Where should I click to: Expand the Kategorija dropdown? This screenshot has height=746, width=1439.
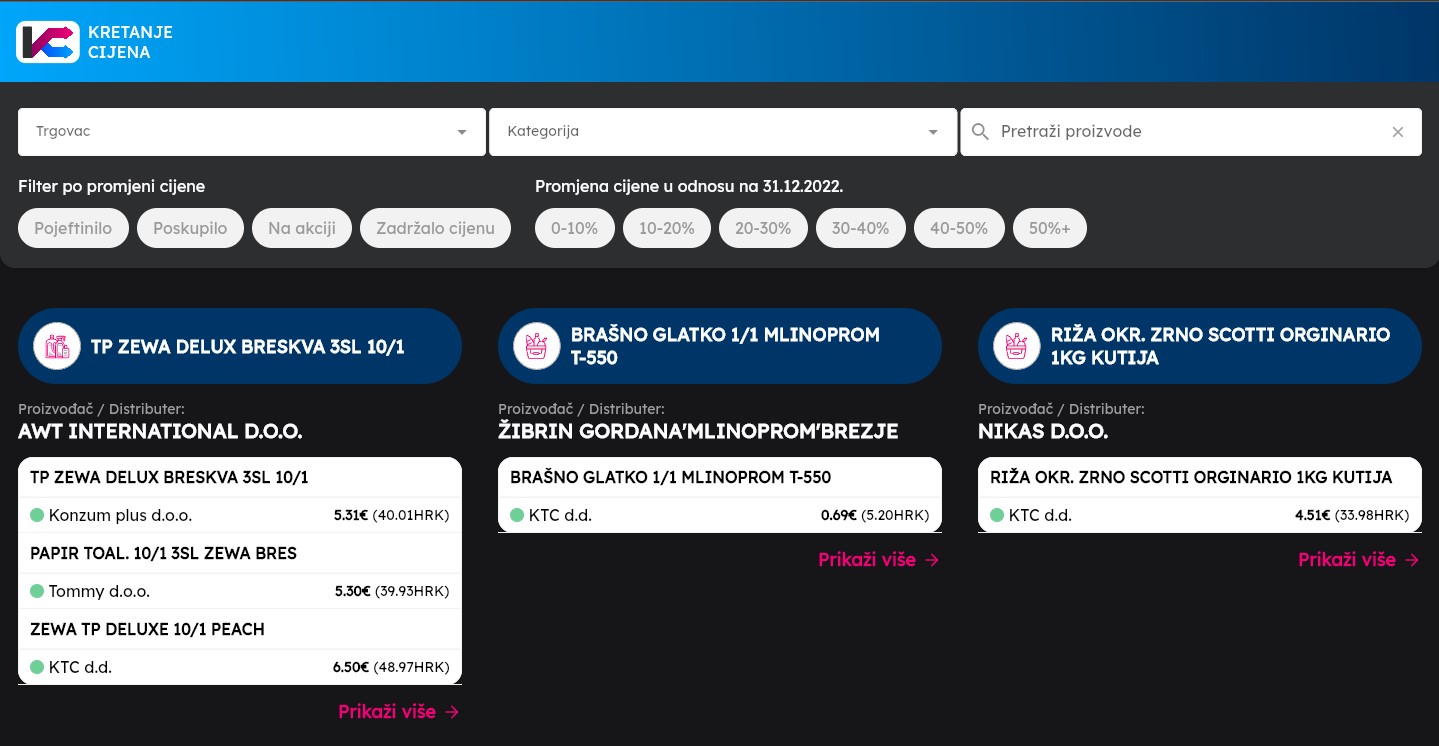point(723,132)
